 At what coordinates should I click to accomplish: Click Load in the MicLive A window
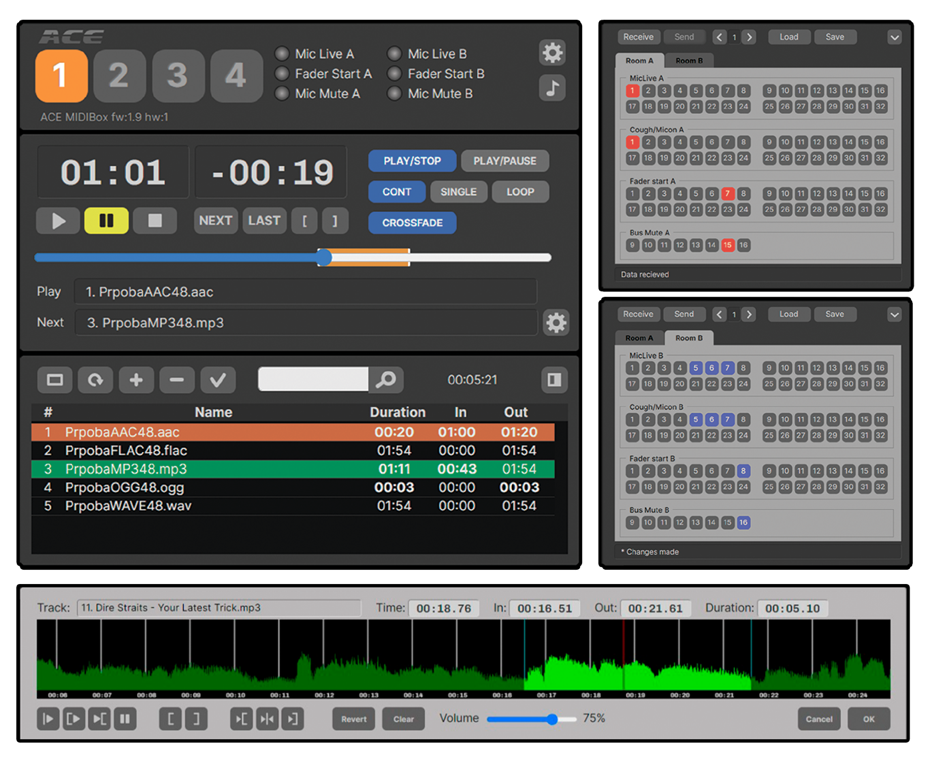[789, 37]
